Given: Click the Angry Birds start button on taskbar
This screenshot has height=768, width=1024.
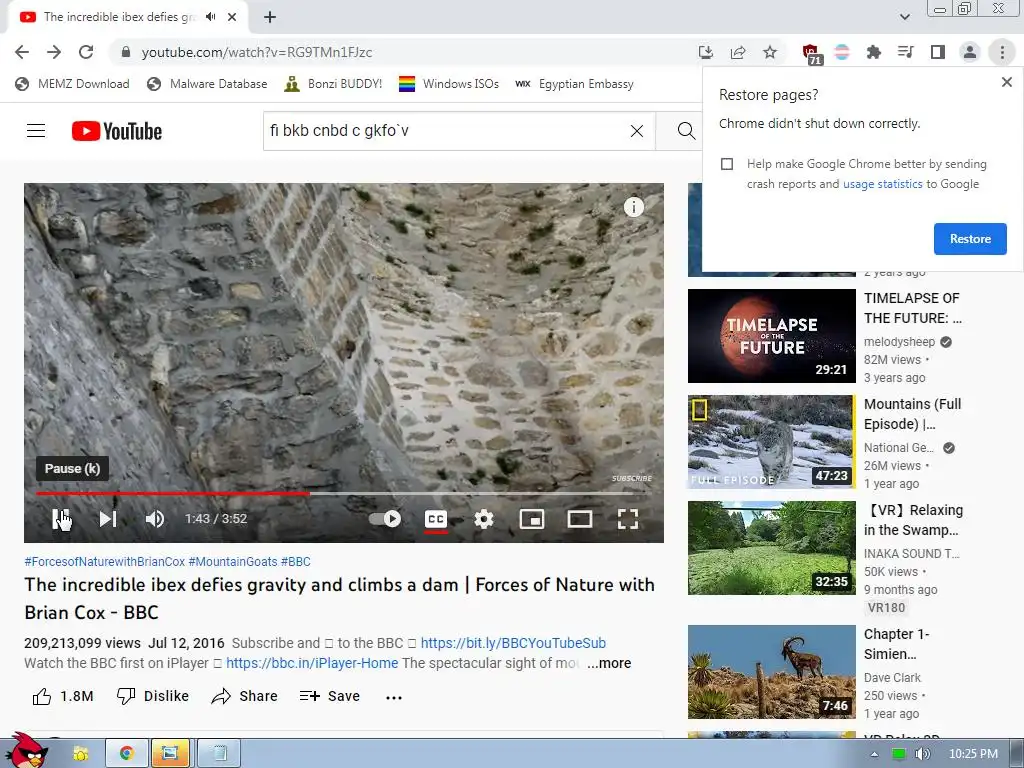Looking at the screenshot, I should coord(25,751).
